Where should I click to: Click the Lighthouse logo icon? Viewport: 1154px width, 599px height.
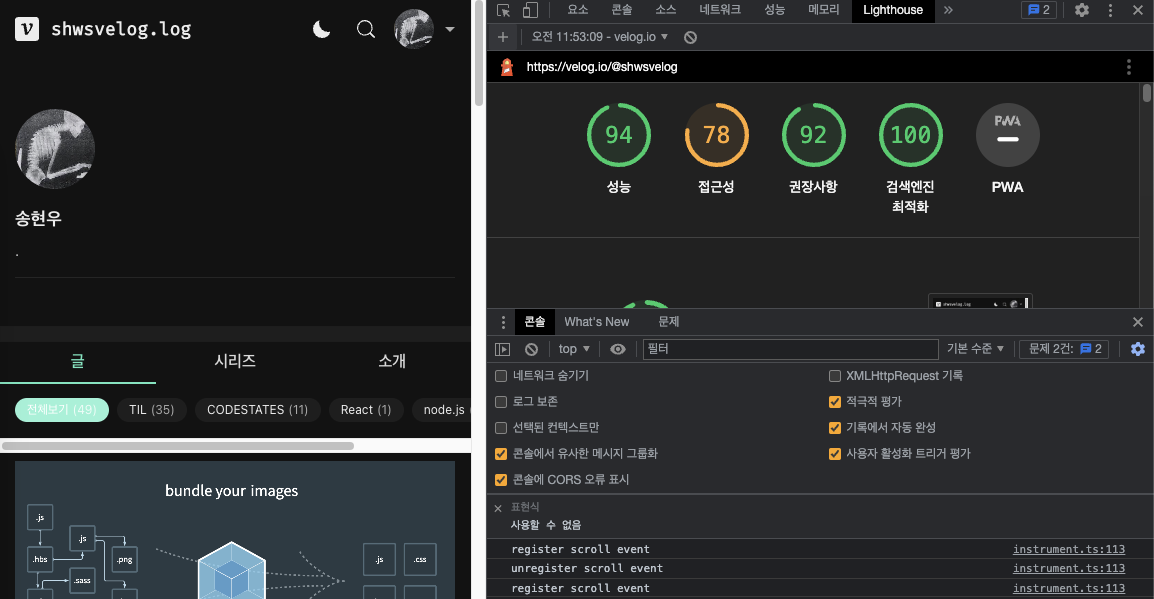click(507, 67)
